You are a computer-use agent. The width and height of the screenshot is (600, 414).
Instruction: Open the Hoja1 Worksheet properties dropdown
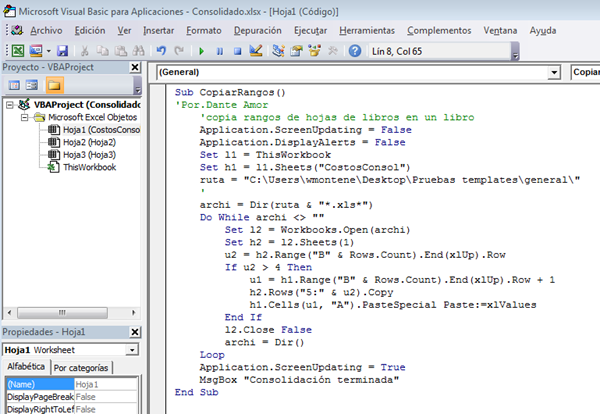click(x=133, y=350)
